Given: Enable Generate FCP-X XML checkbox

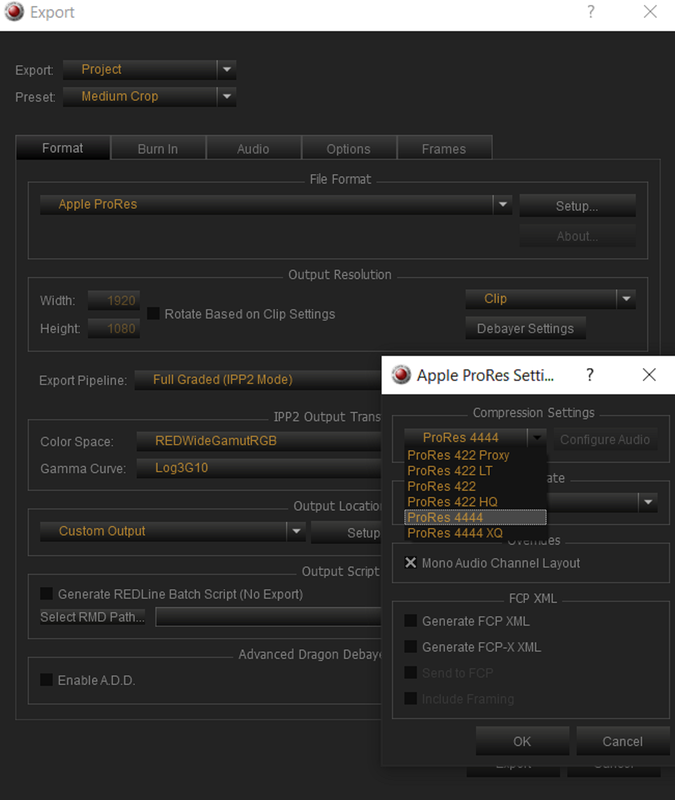Looking at the screenshot, I should 410,646.
